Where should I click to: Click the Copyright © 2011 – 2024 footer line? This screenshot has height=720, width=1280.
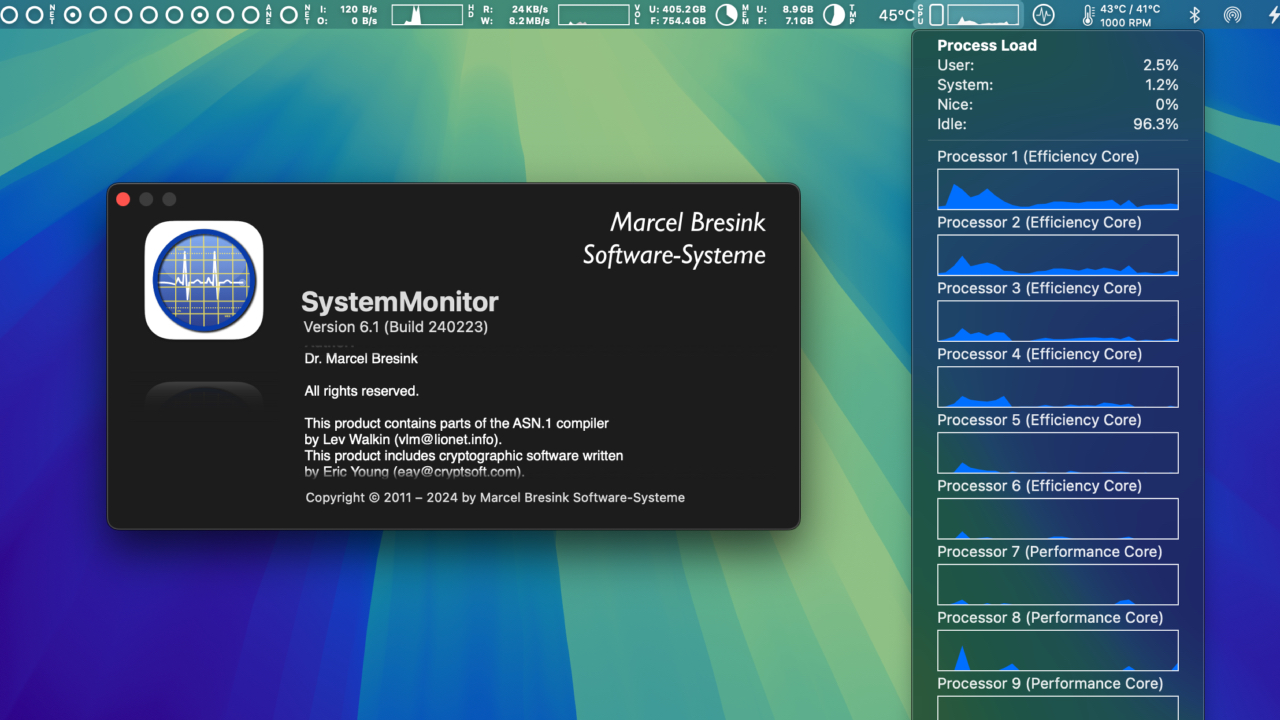coord(495,497)
